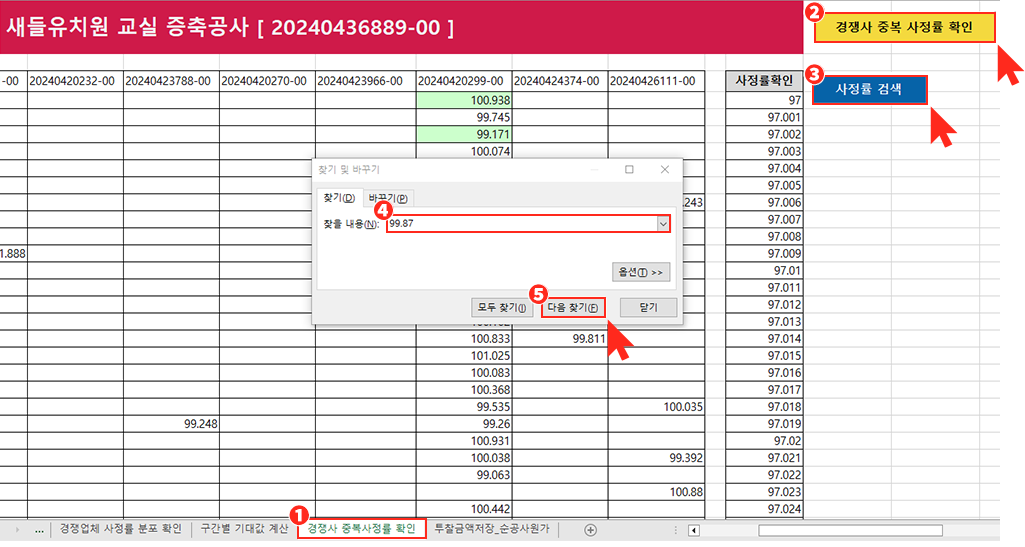Viewport: 1025px width, 547px height.
Task: Close the find dialog with 닫기 button
Action: [648, 307]
